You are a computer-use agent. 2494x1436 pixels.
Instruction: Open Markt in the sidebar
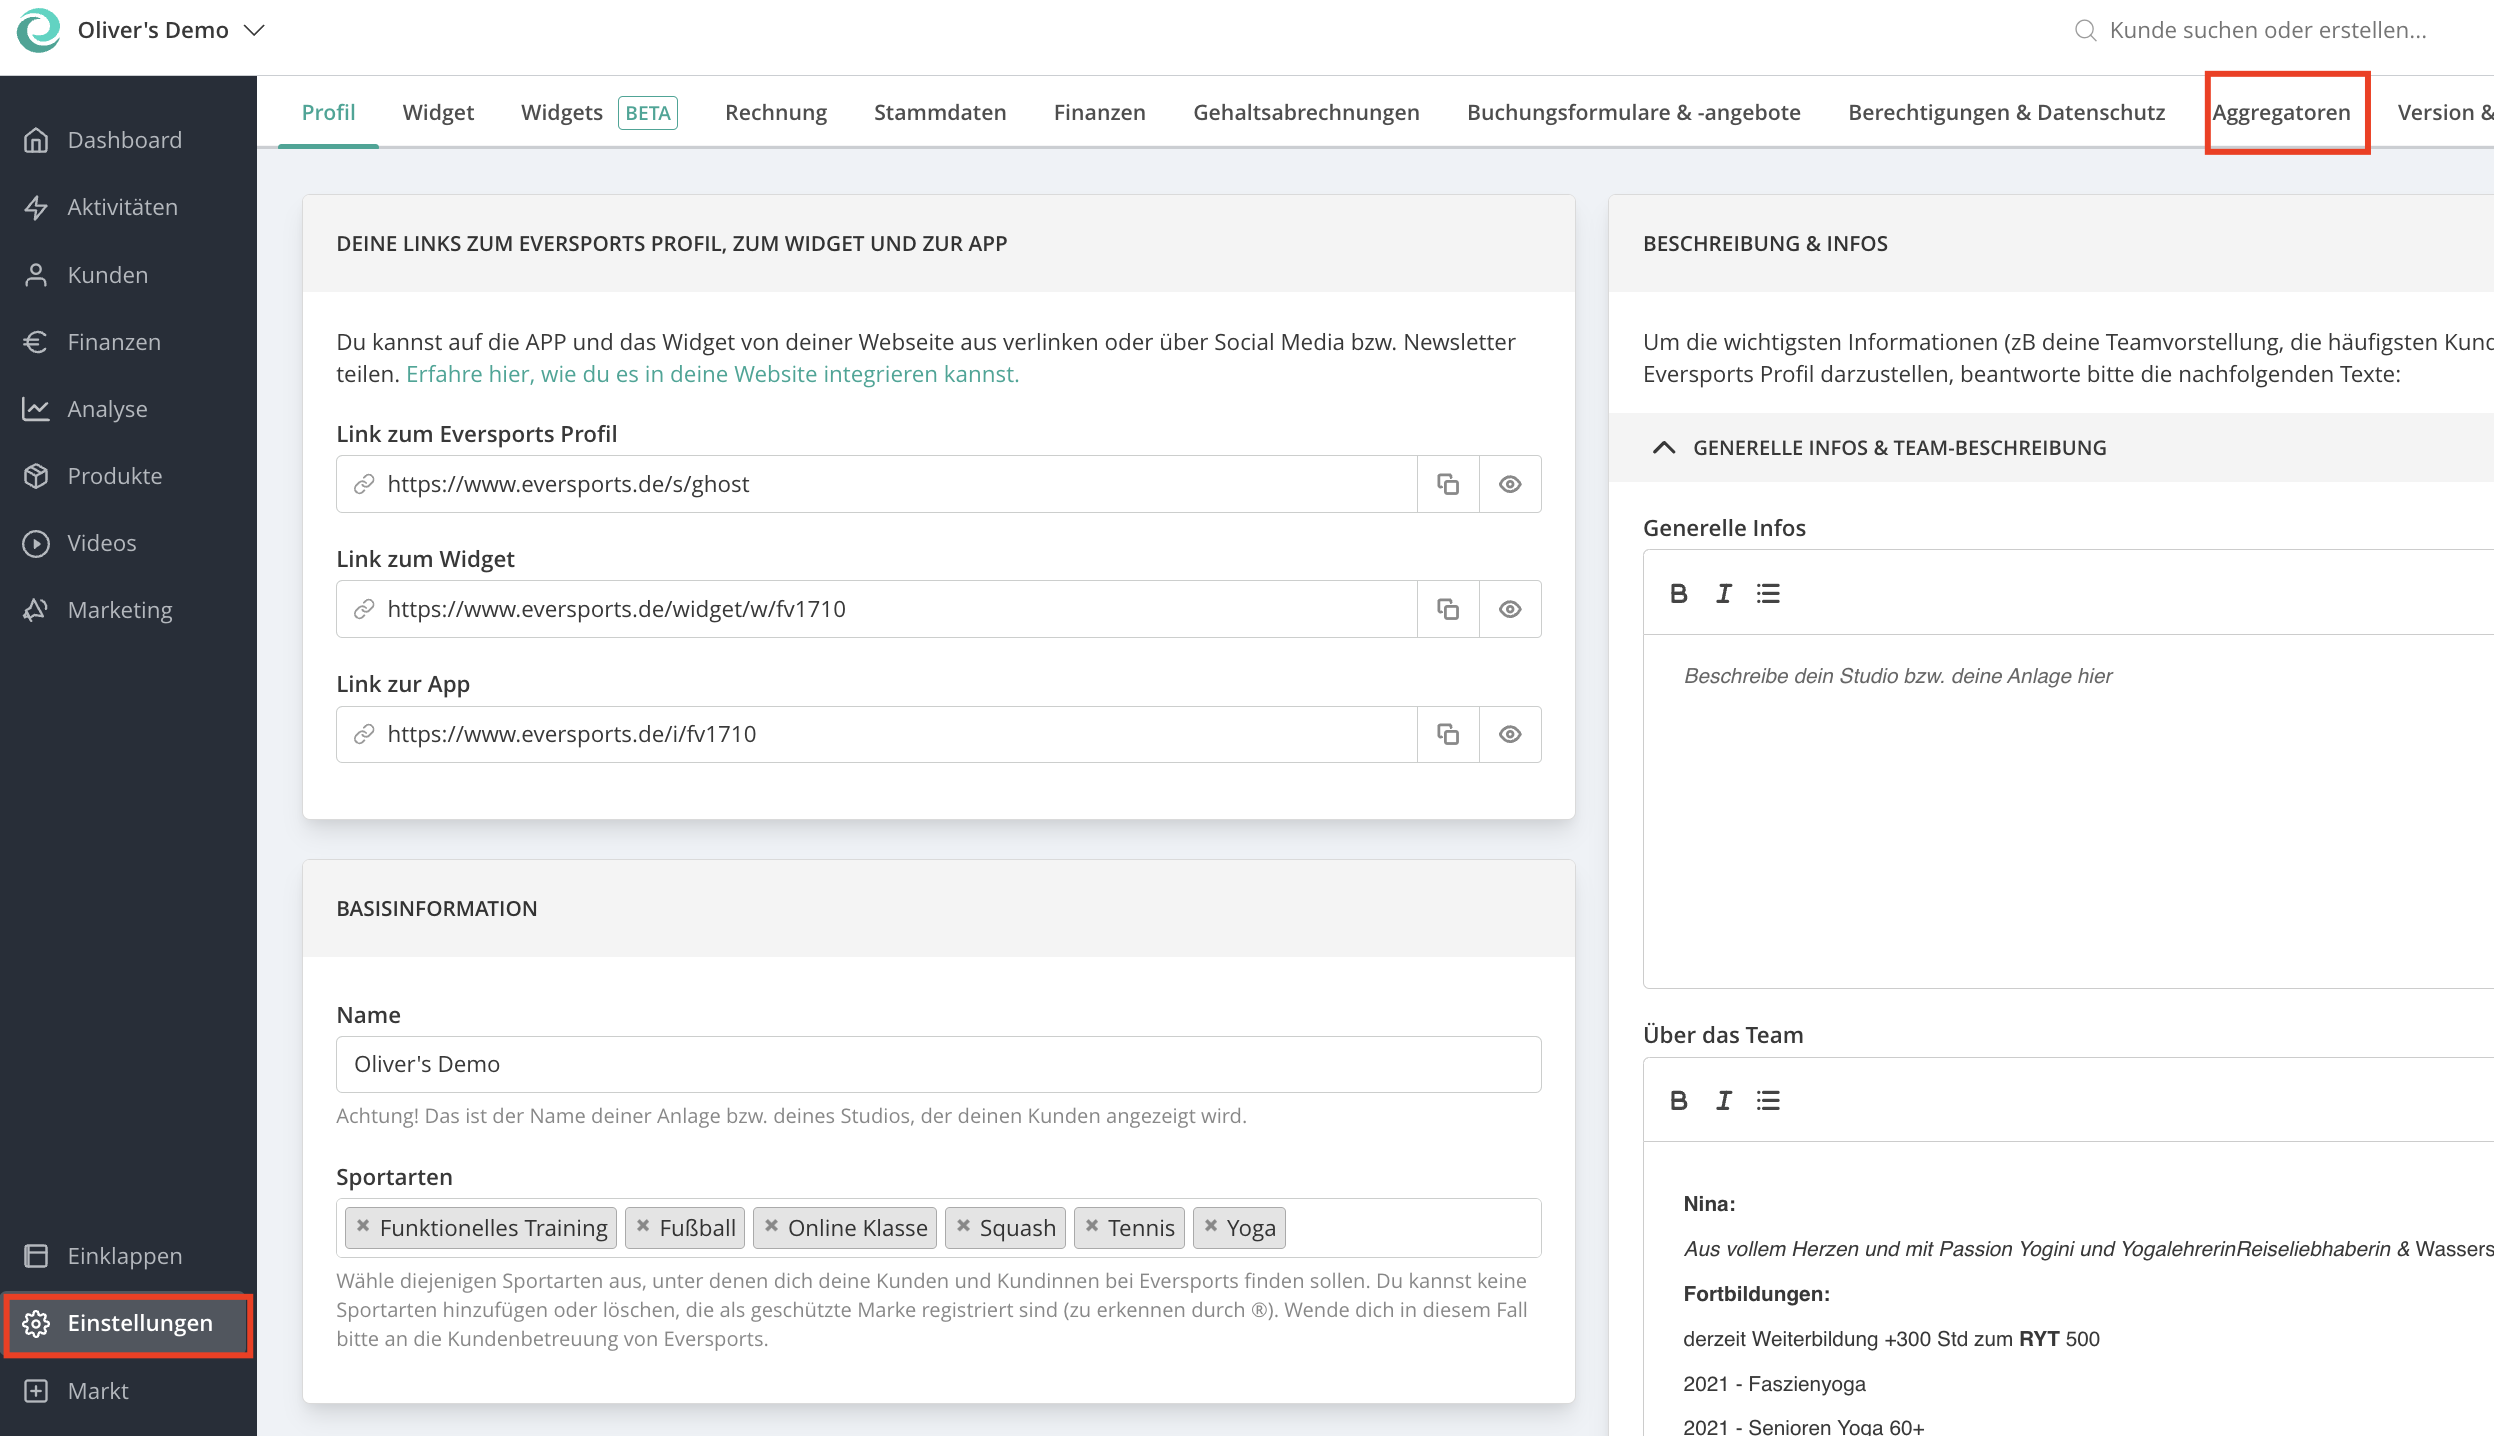(128, 1391)
